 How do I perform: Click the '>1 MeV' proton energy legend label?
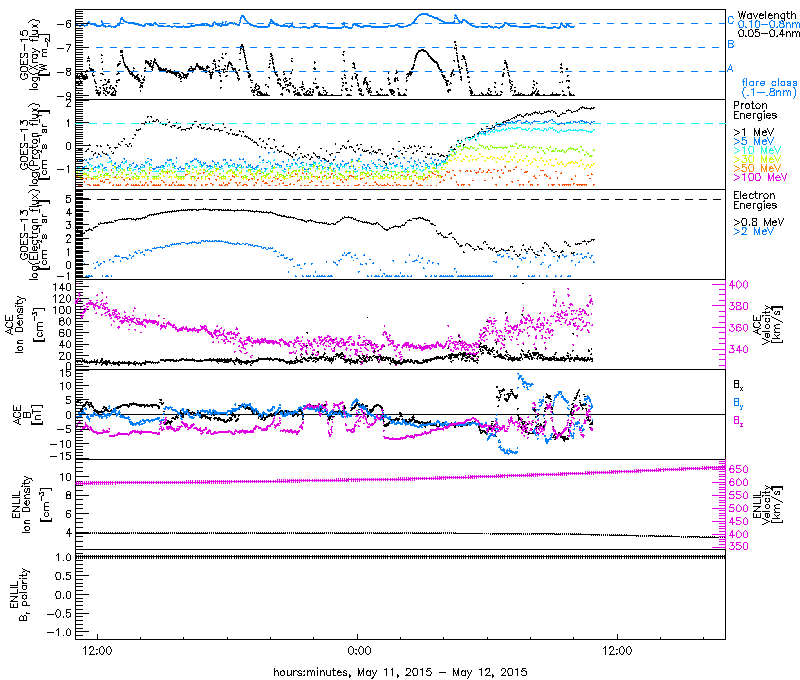pos(753,132)
